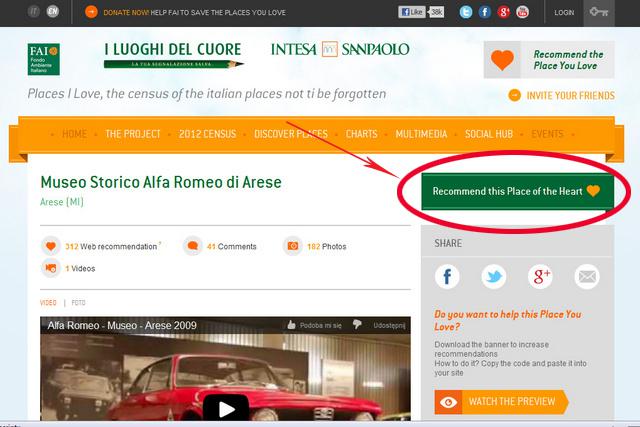
Task: Select the Foto tab
Action: point(78,302)
